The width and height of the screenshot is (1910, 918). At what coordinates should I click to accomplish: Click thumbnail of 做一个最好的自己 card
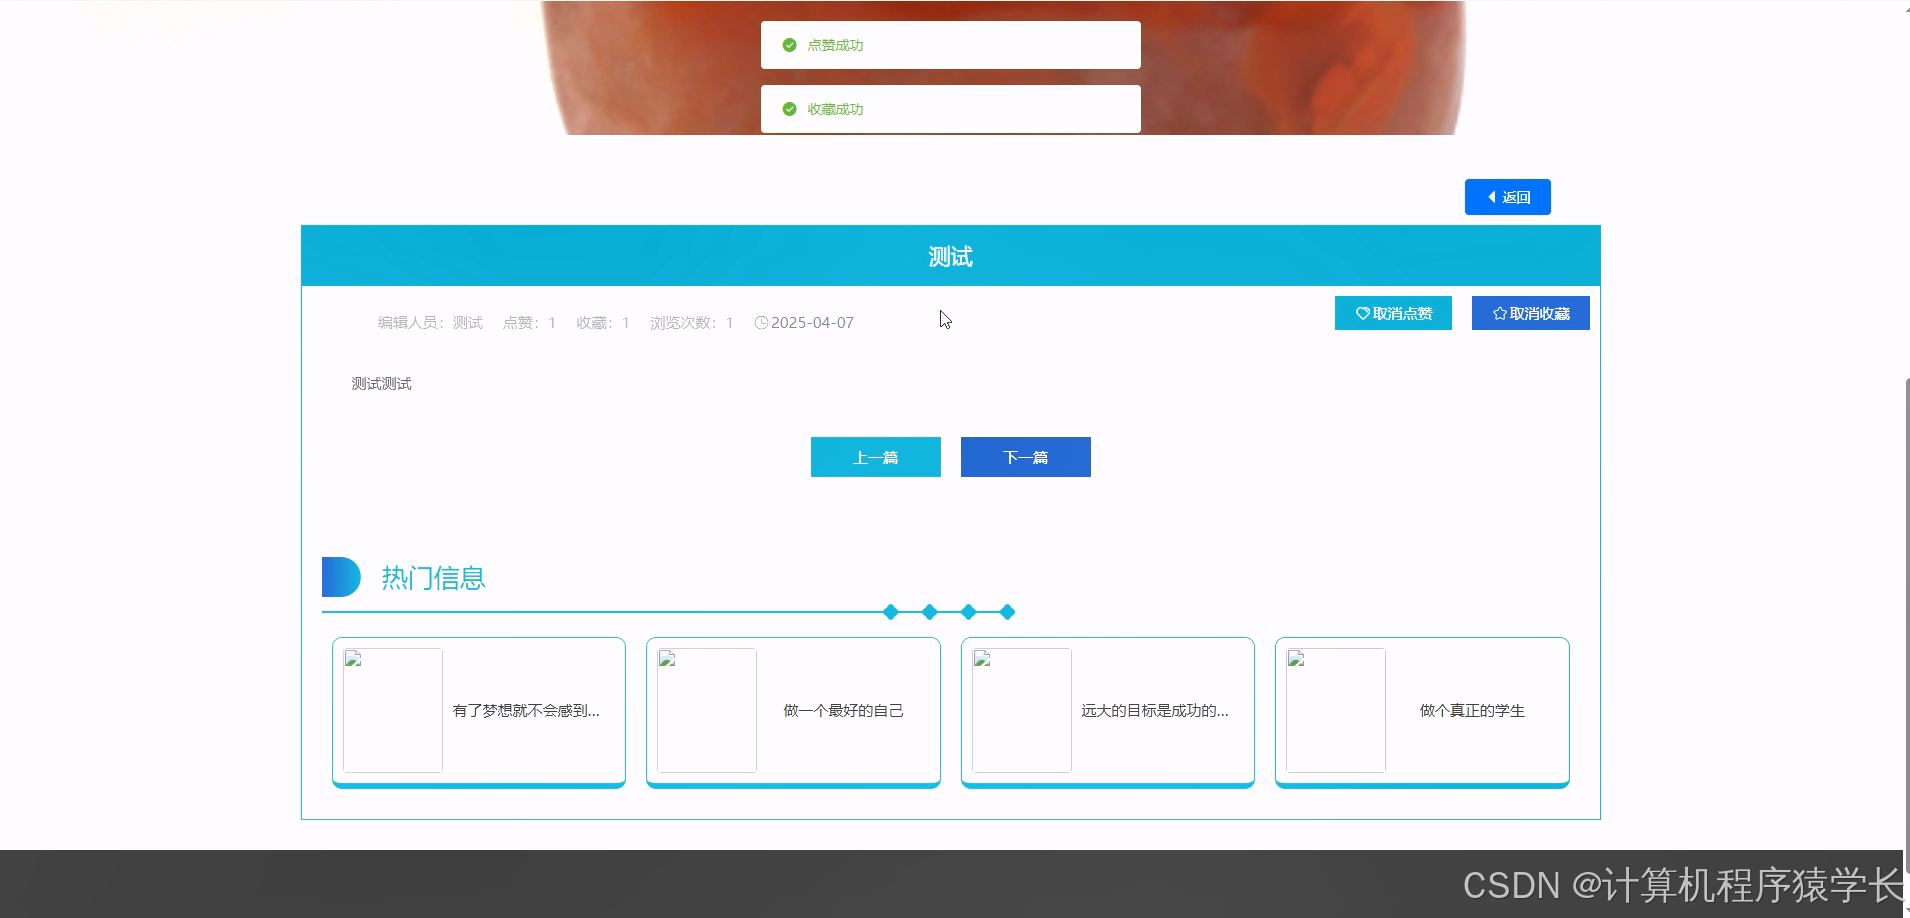point(707,710)
